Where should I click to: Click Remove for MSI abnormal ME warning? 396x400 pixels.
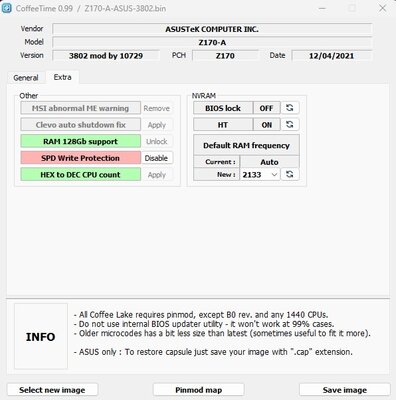coord(156,108)
